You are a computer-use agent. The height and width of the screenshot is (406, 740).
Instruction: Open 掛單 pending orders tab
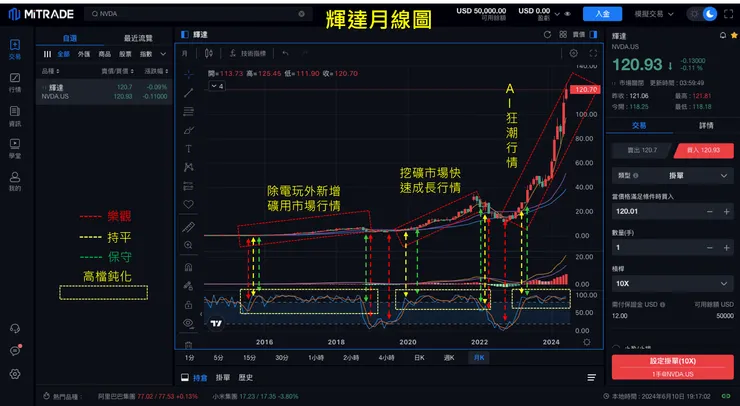pyautogui.click(x=223, y=378)
